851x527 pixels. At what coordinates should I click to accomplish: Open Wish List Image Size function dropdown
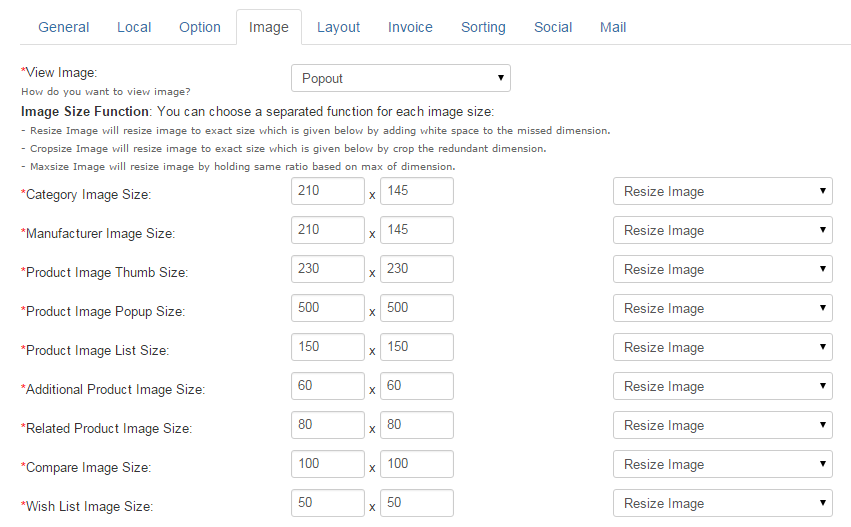pos(722,503)
